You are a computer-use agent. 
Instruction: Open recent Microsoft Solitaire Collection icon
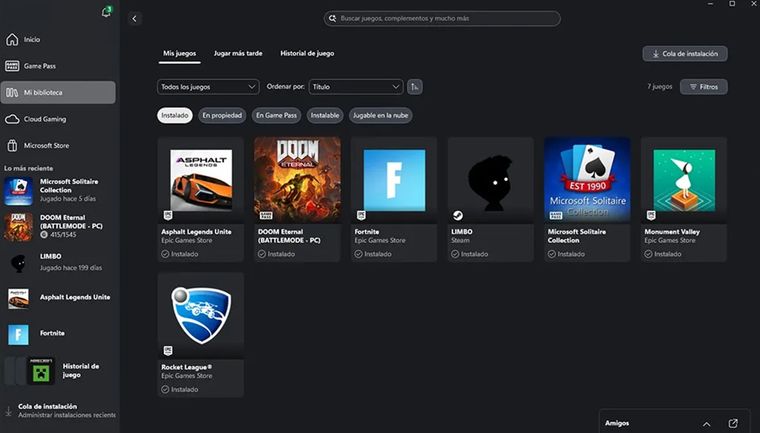tap(18, 191)
